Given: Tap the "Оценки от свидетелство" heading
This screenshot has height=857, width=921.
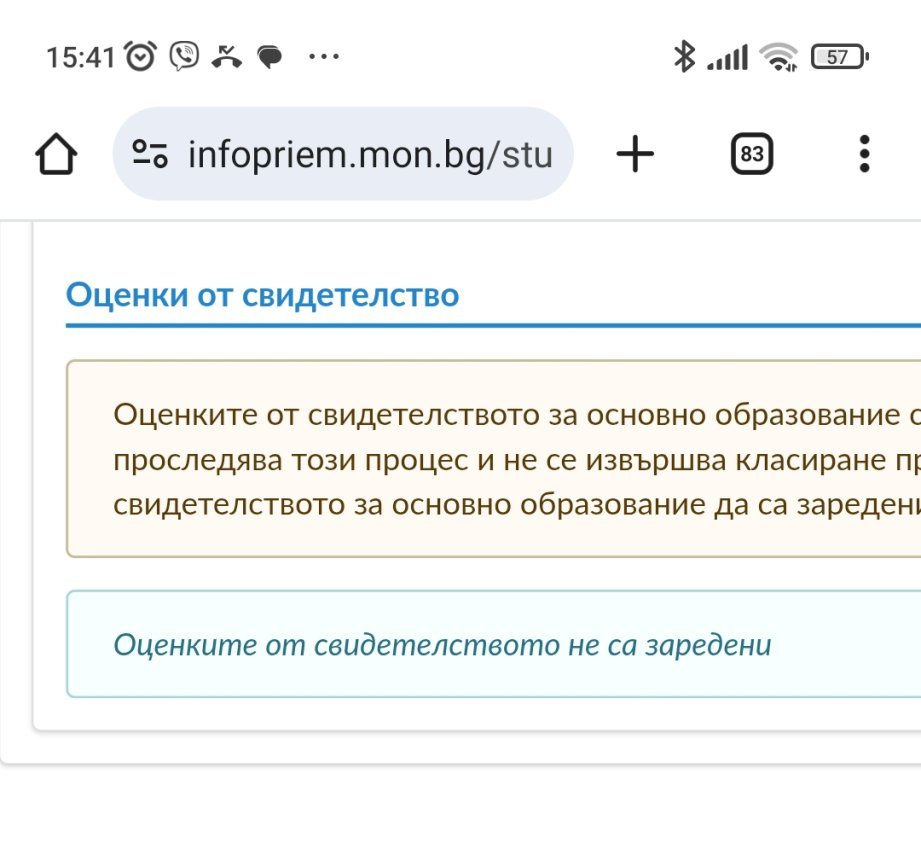Looking at the screenshot, I should 262,295.
